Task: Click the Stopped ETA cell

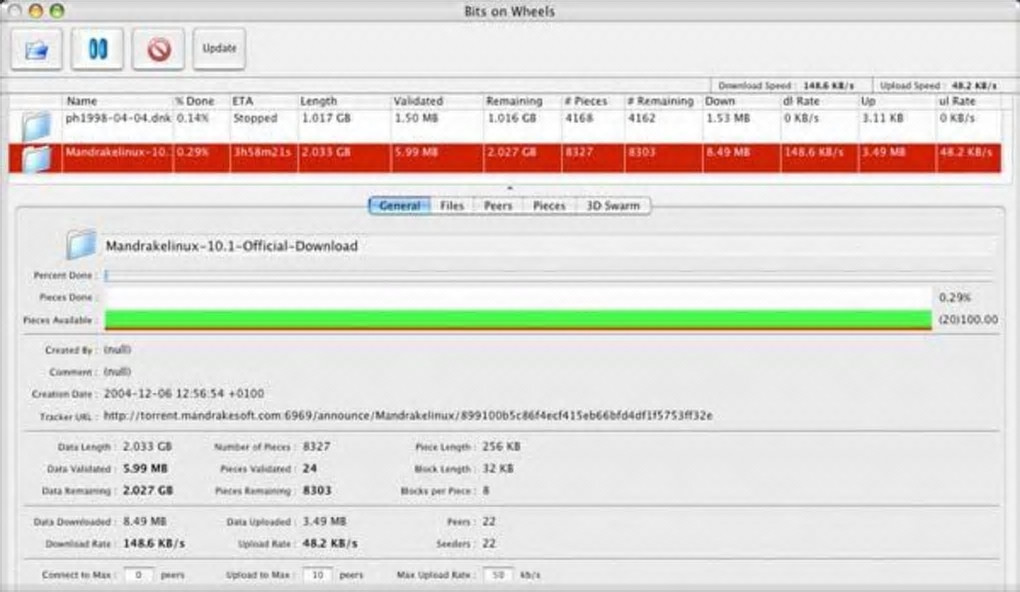Action: [255, 118]
